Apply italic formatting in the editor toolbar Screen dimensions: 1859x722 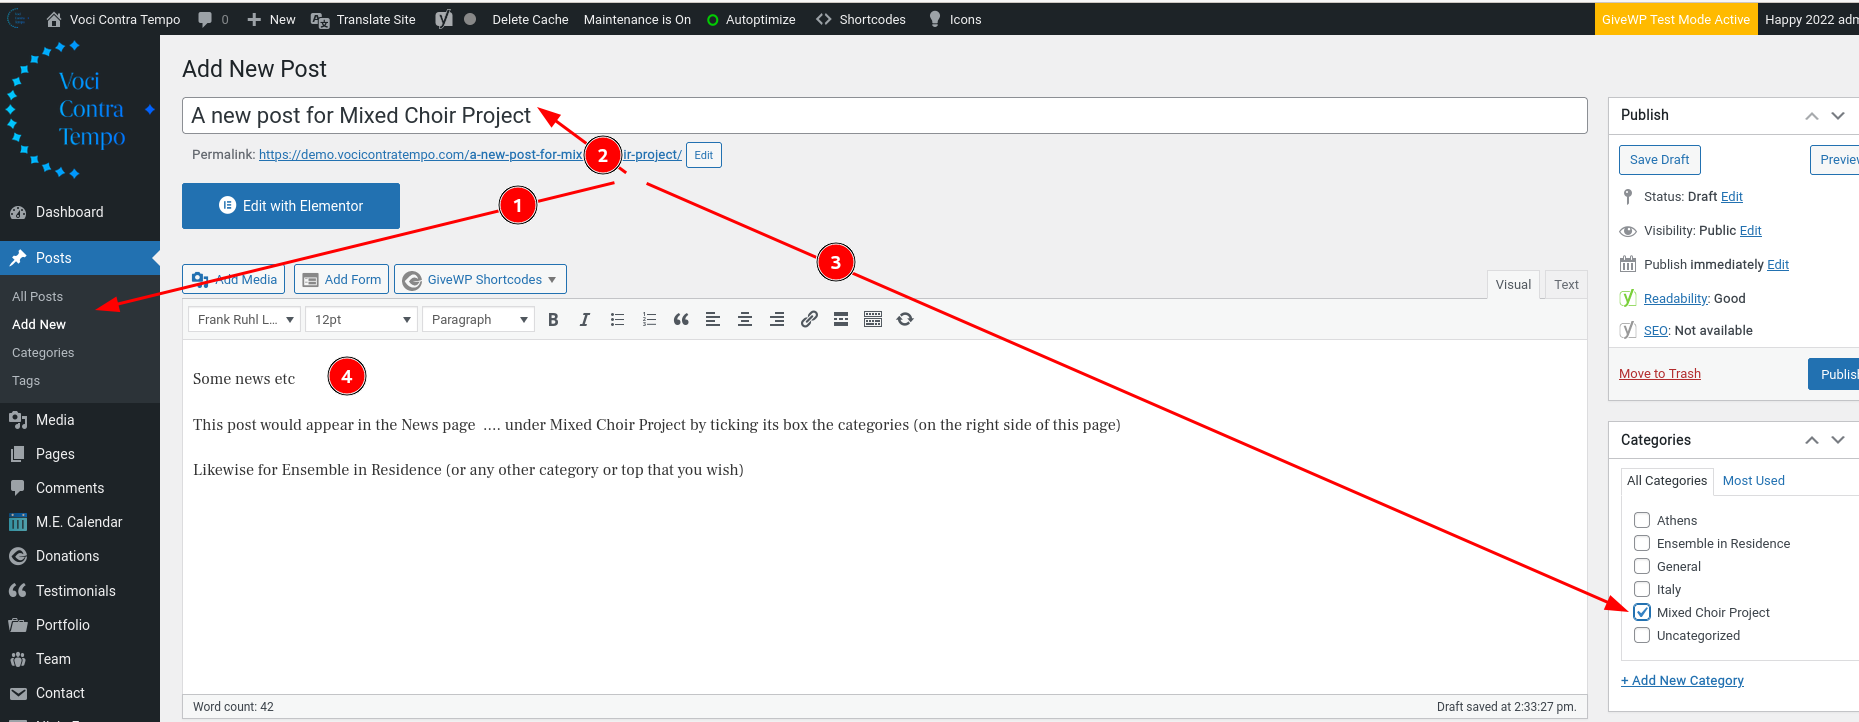(585, 319)
